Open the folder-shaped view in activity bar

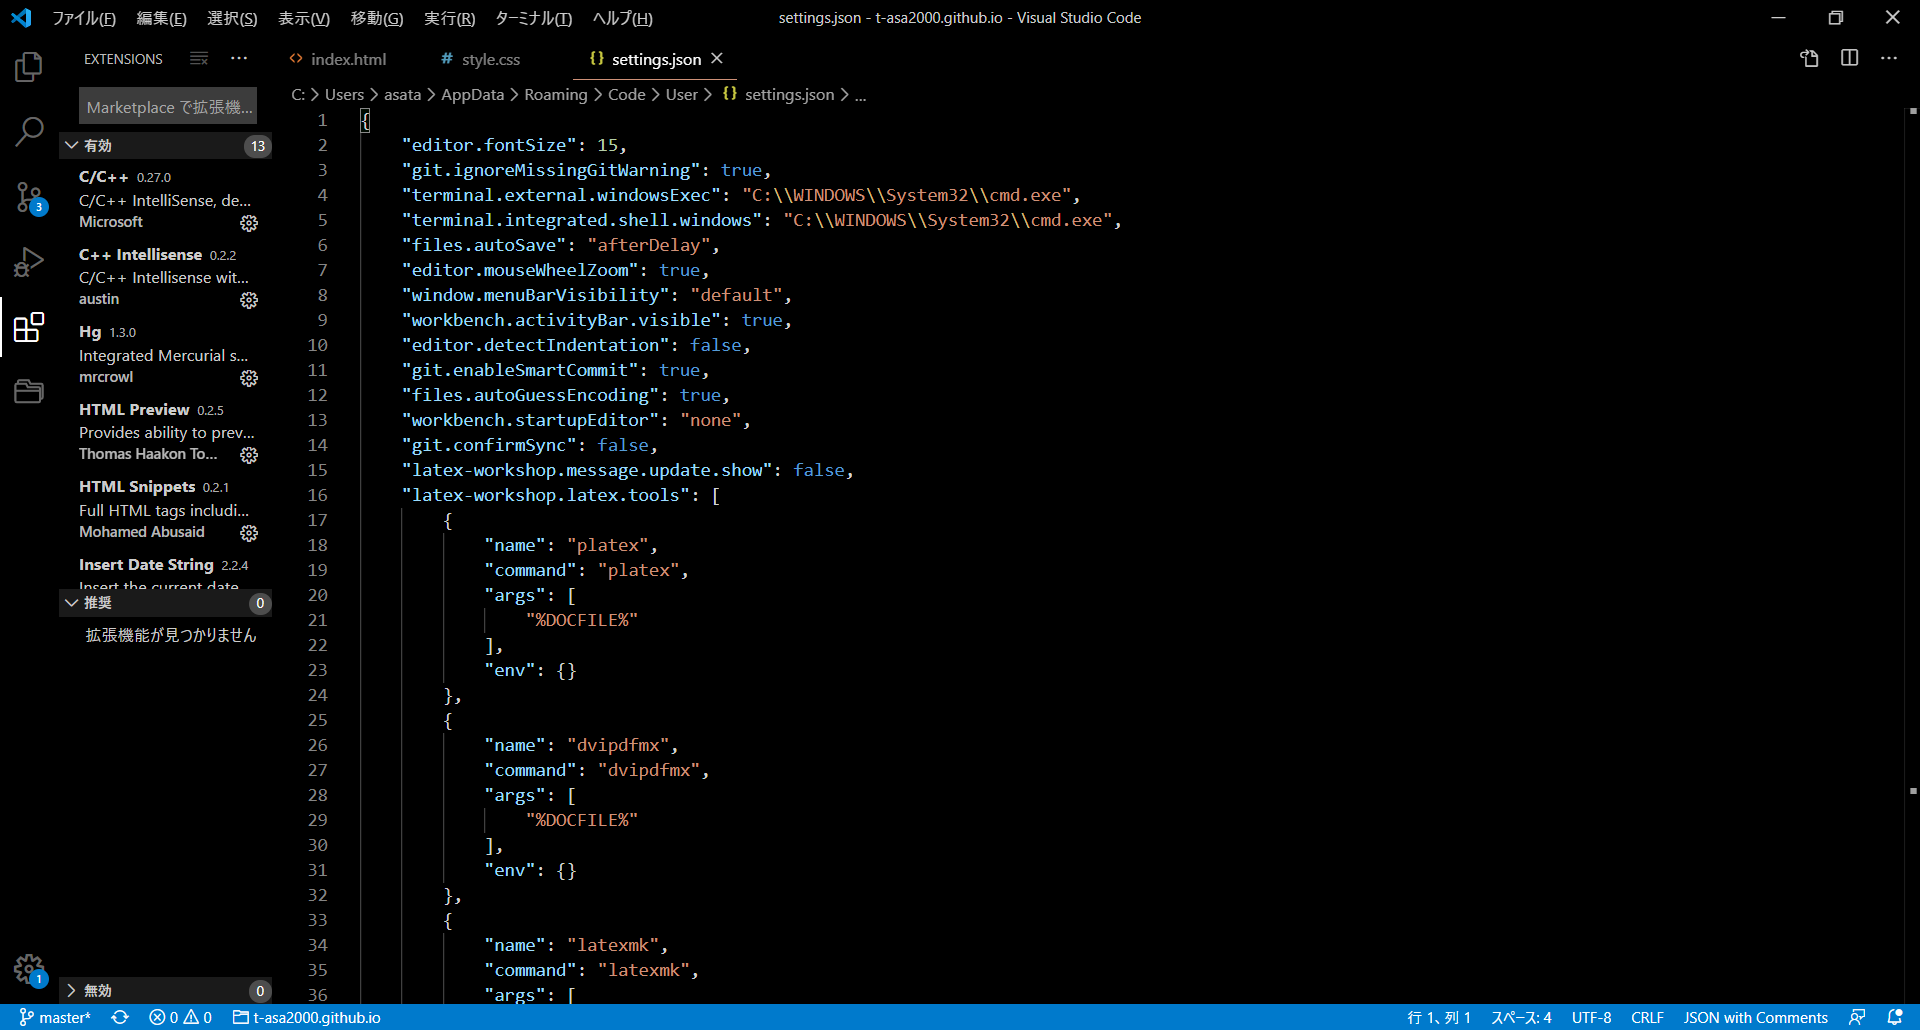click(29, 391)
